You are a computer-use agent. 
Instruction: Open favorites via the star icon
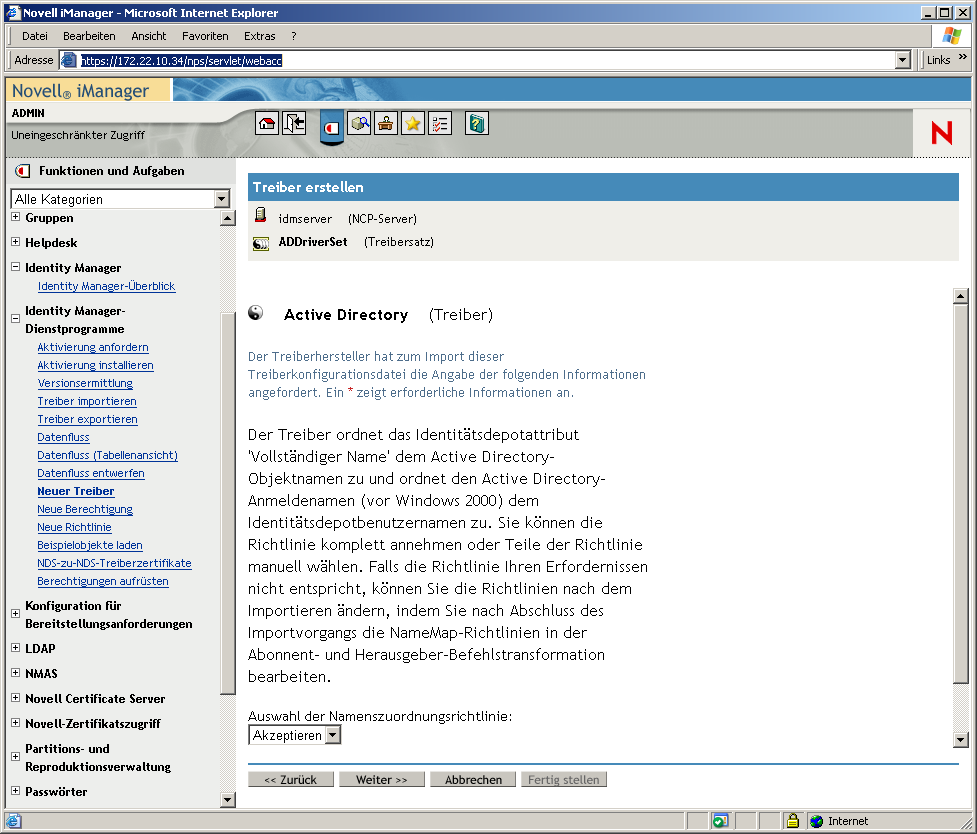[x=412, y=122]
